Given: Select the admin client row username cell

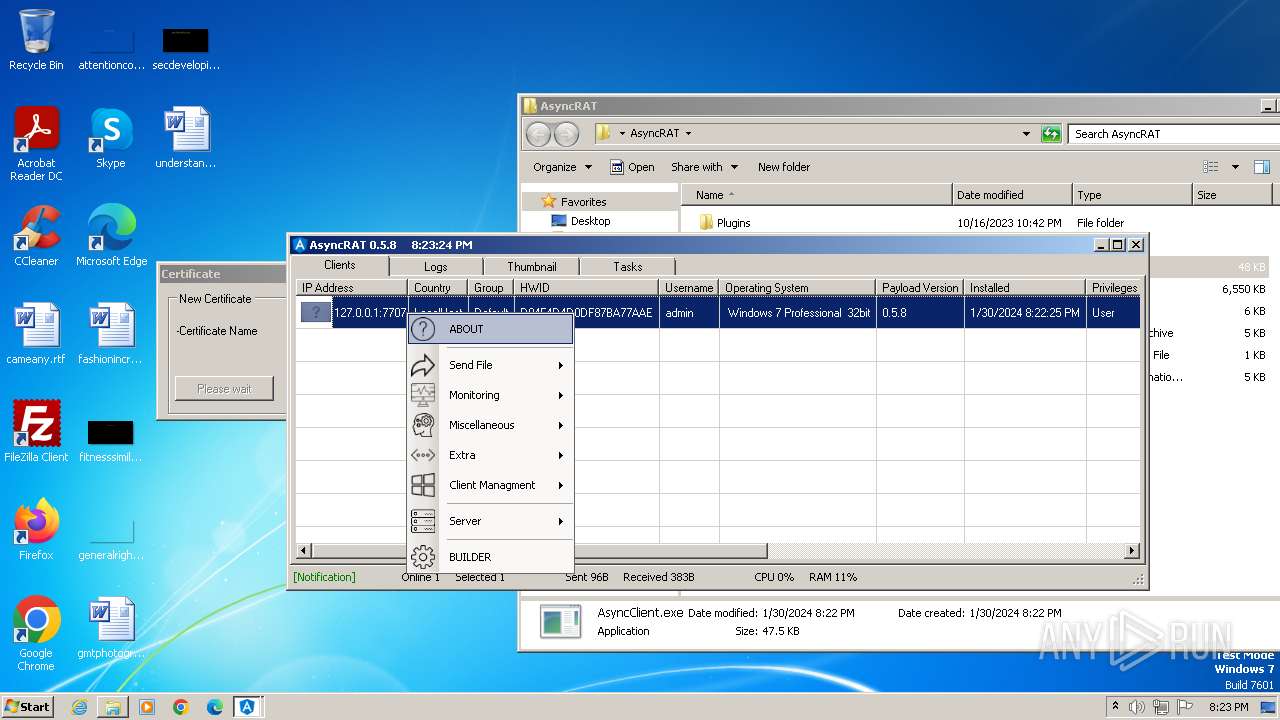Looking at the screenshot, I should [689, 313].
